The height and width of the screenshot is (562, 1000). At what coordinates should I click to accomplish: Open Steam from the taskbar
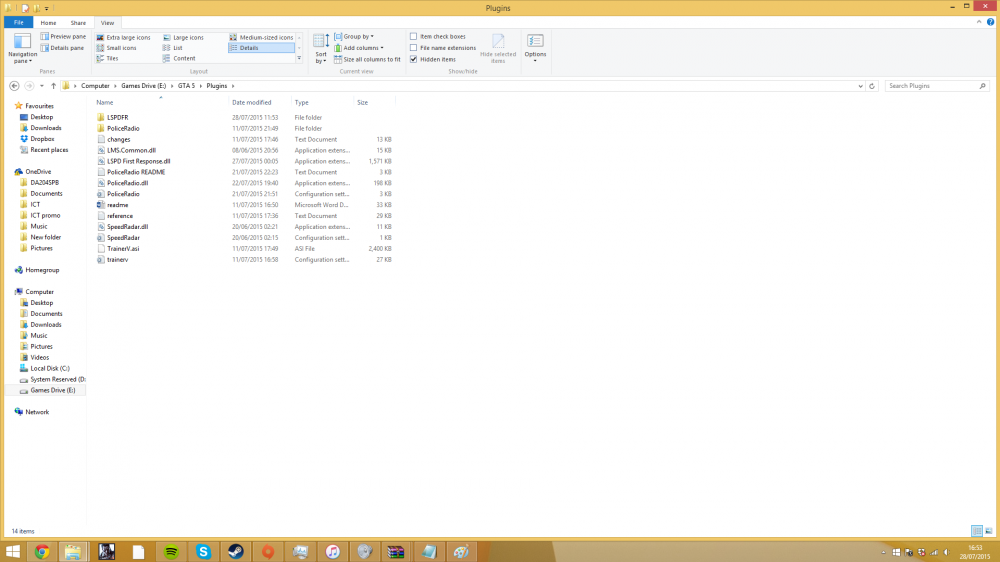(236, 552)
